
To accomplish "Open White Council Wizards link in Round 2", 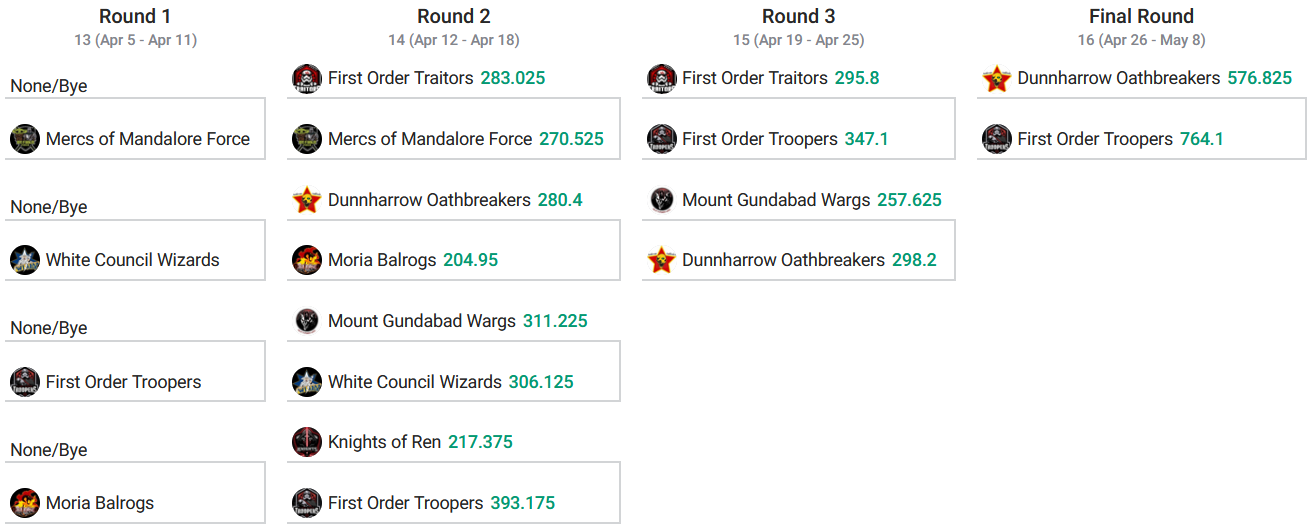I will pos(414,382).
